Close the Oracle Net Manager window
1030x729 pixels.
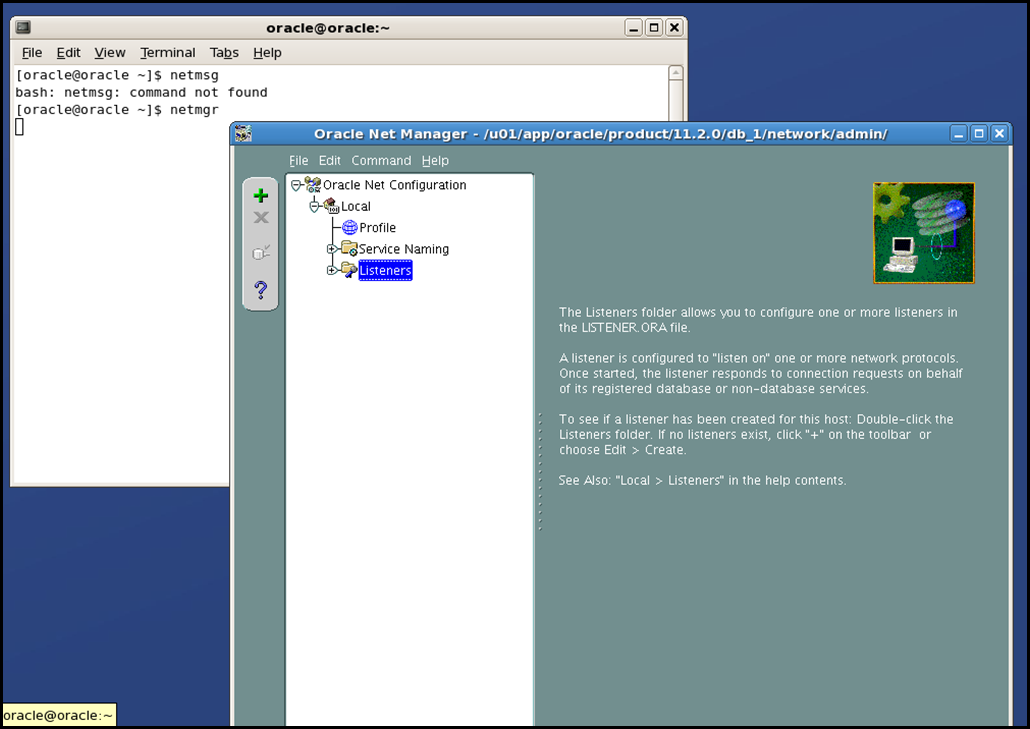coord(999,134)
